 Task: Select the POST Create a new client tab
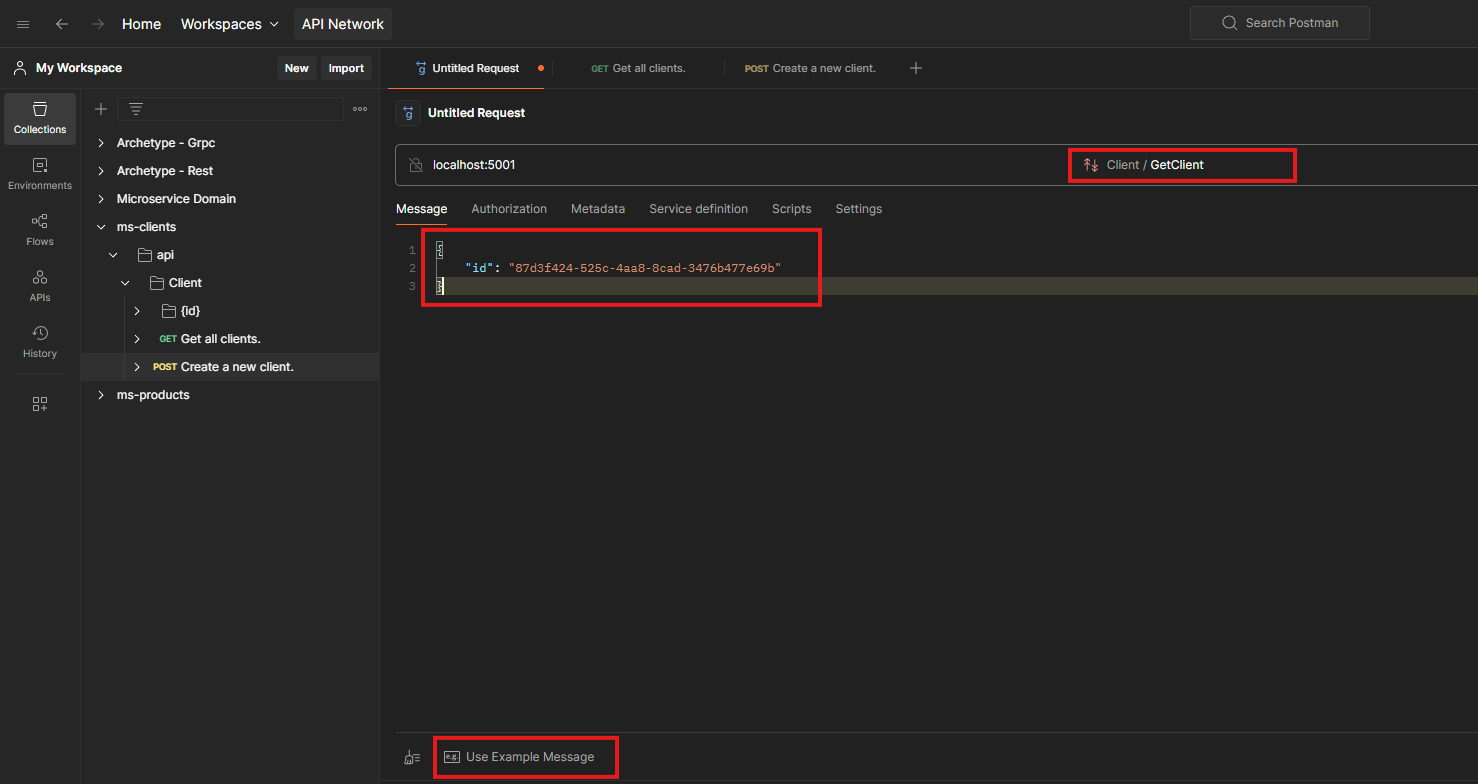[x=810, y=68]
